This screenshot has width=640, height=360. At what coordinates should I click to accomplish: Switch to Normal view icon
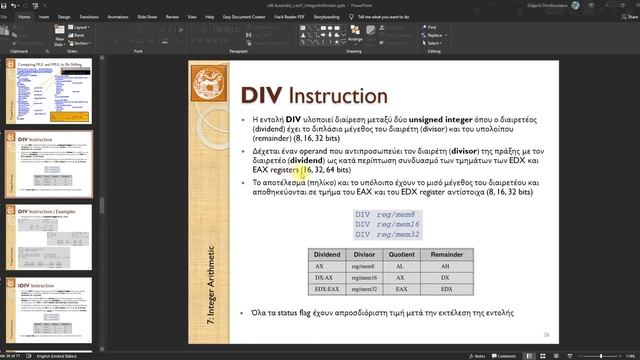(529, 356)
